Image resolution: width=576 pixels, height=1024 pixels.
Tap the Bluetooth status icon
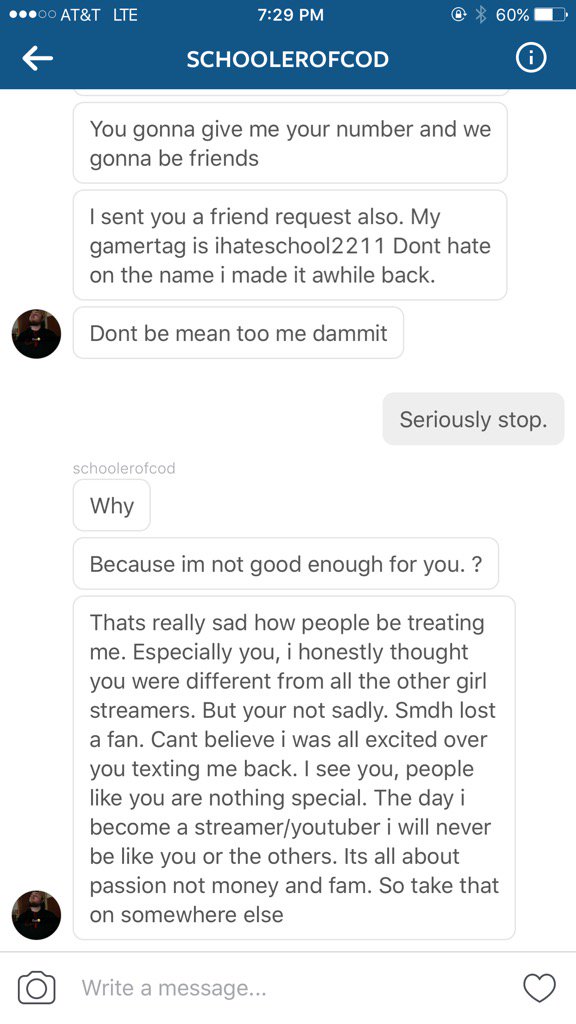coord(481,15)
